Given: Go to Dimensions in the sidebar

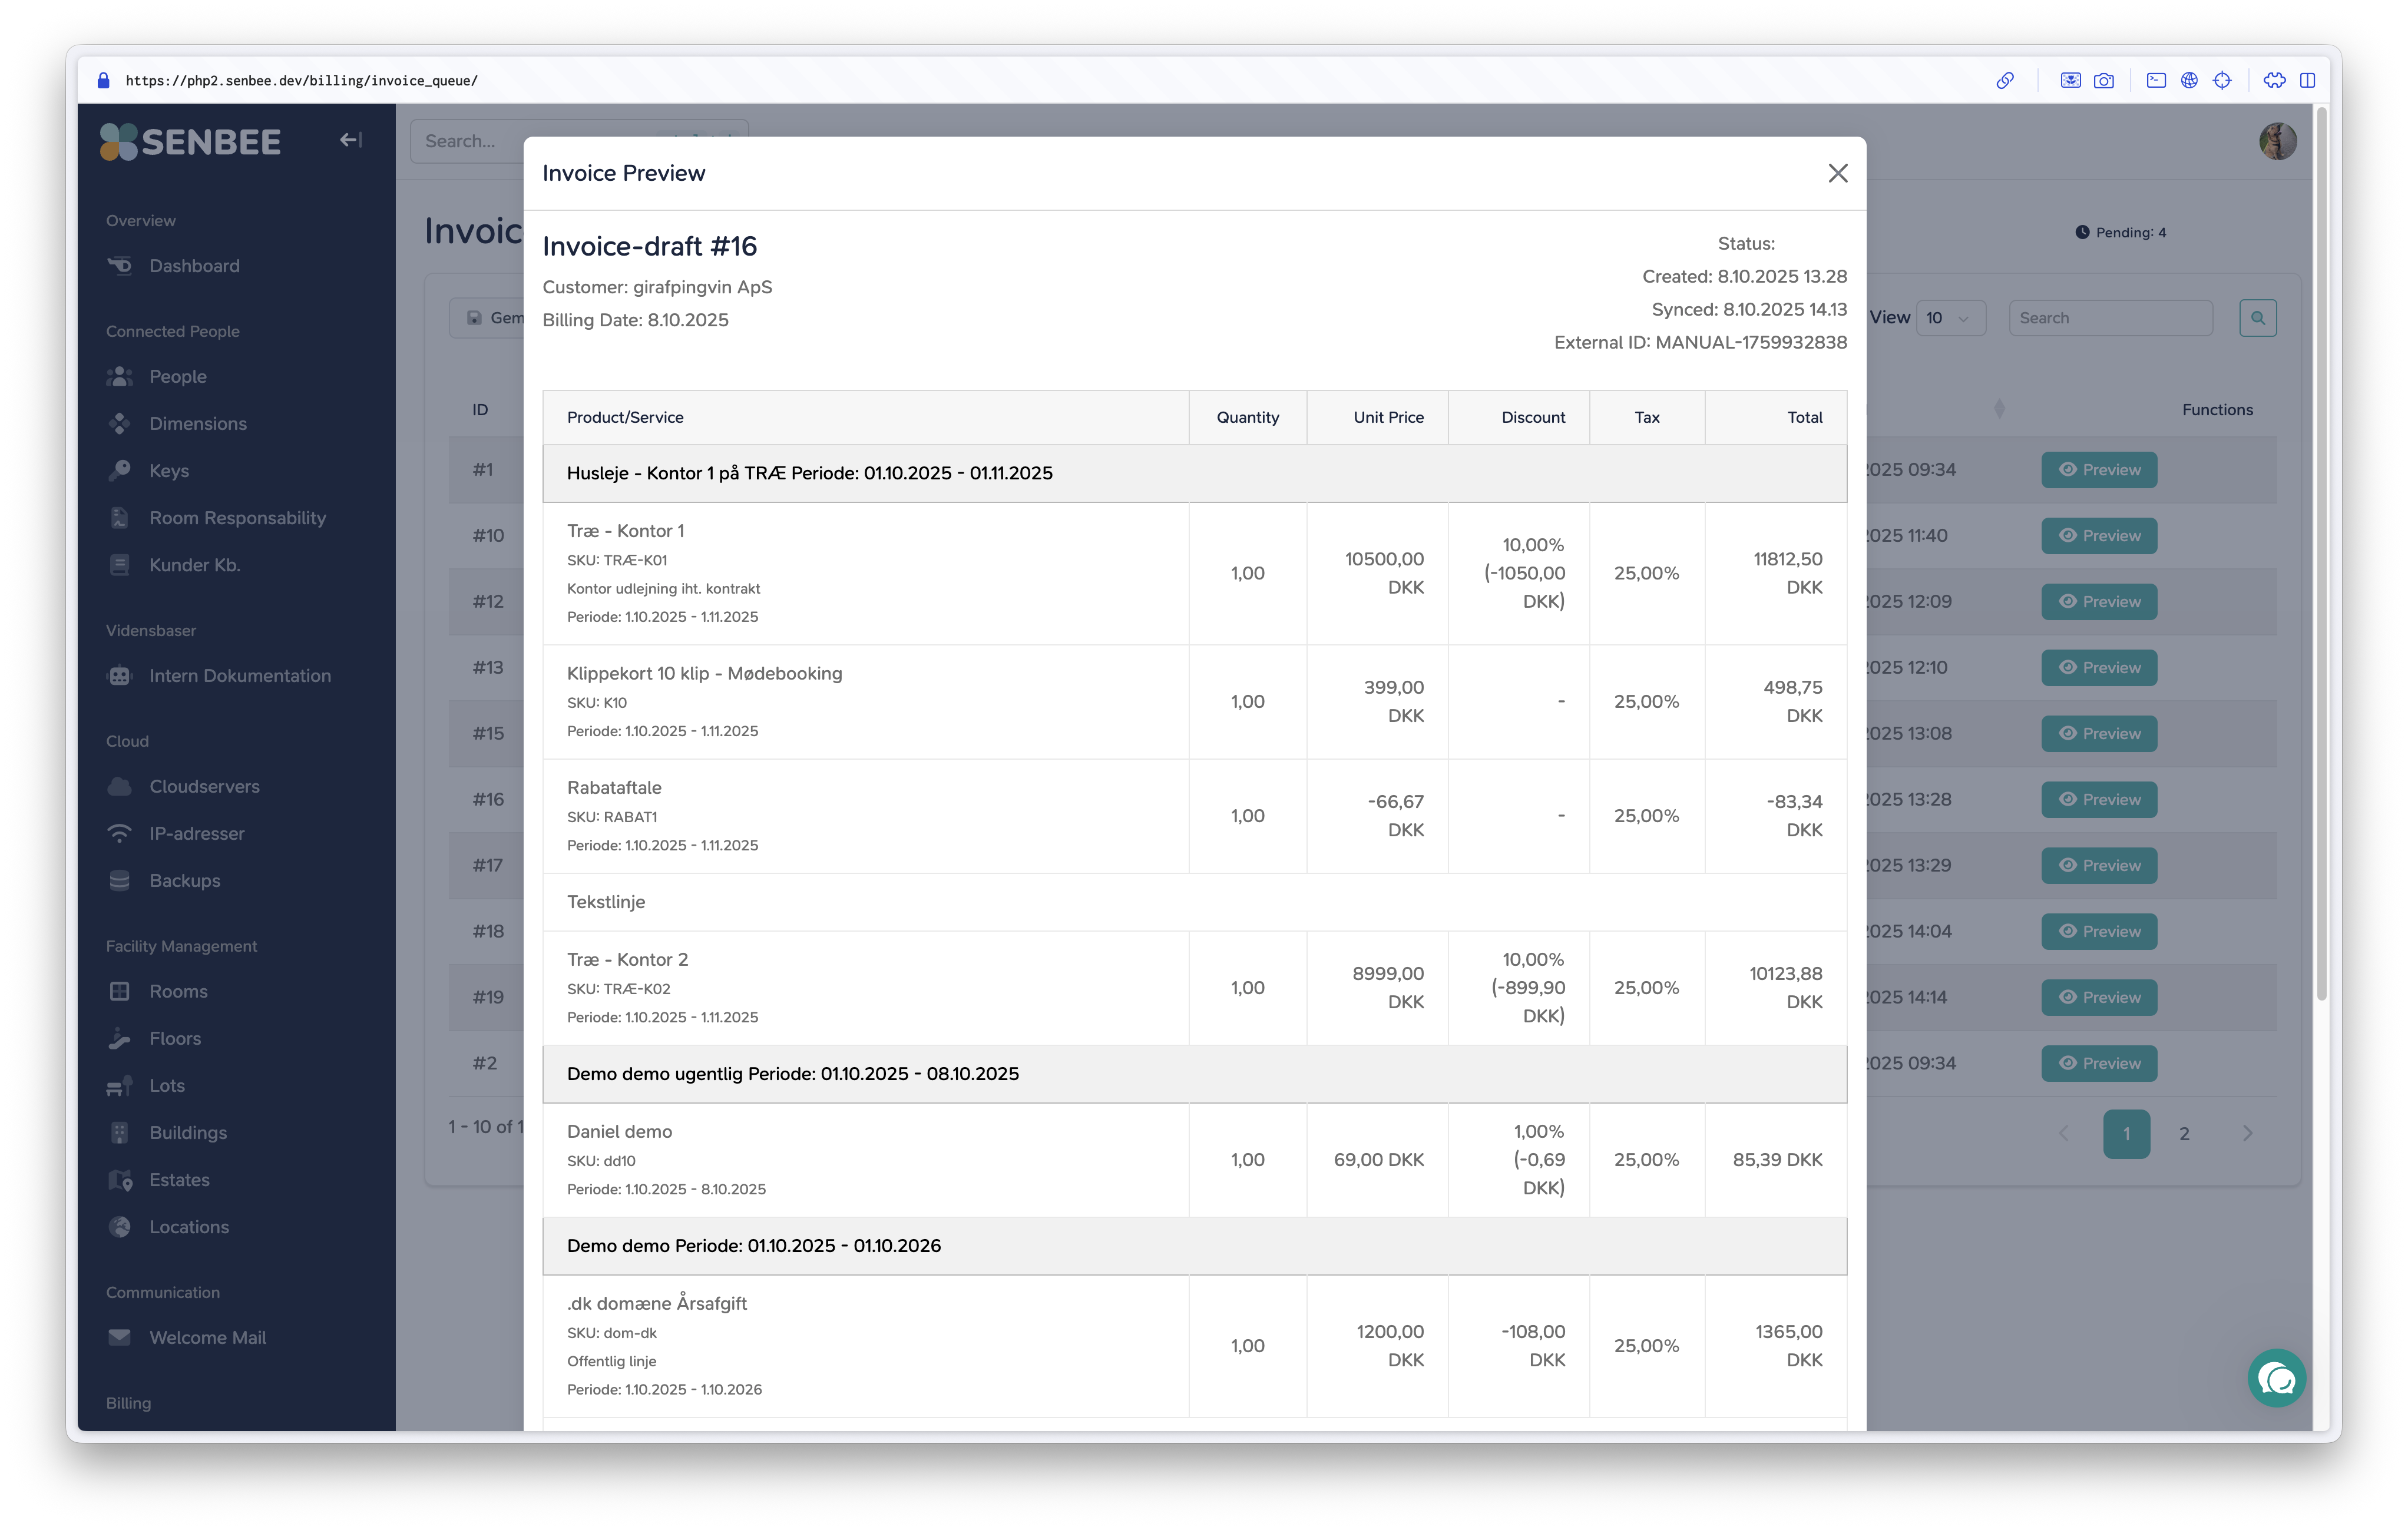Looking at the screenshot, I should click(198, 424).
